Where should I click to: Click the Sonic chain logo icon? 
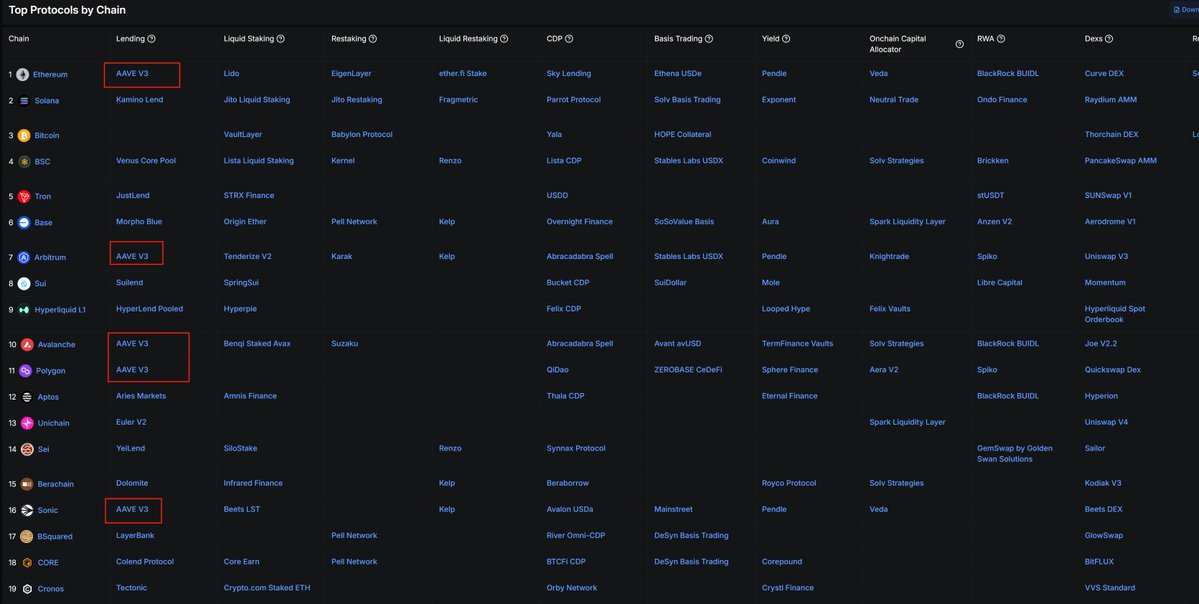coord(27,511)
